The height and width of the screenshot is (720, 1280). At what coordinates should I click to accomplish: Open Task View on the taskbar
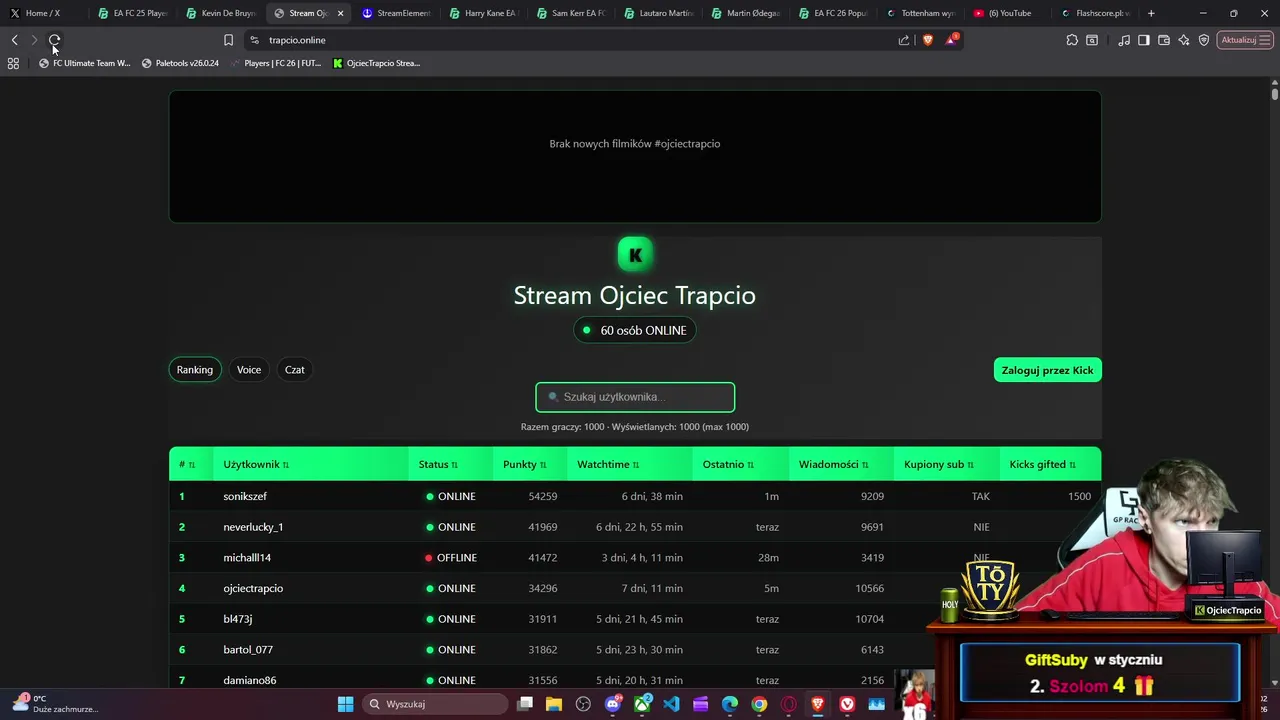pyautogui.click(x=525, y=704)
